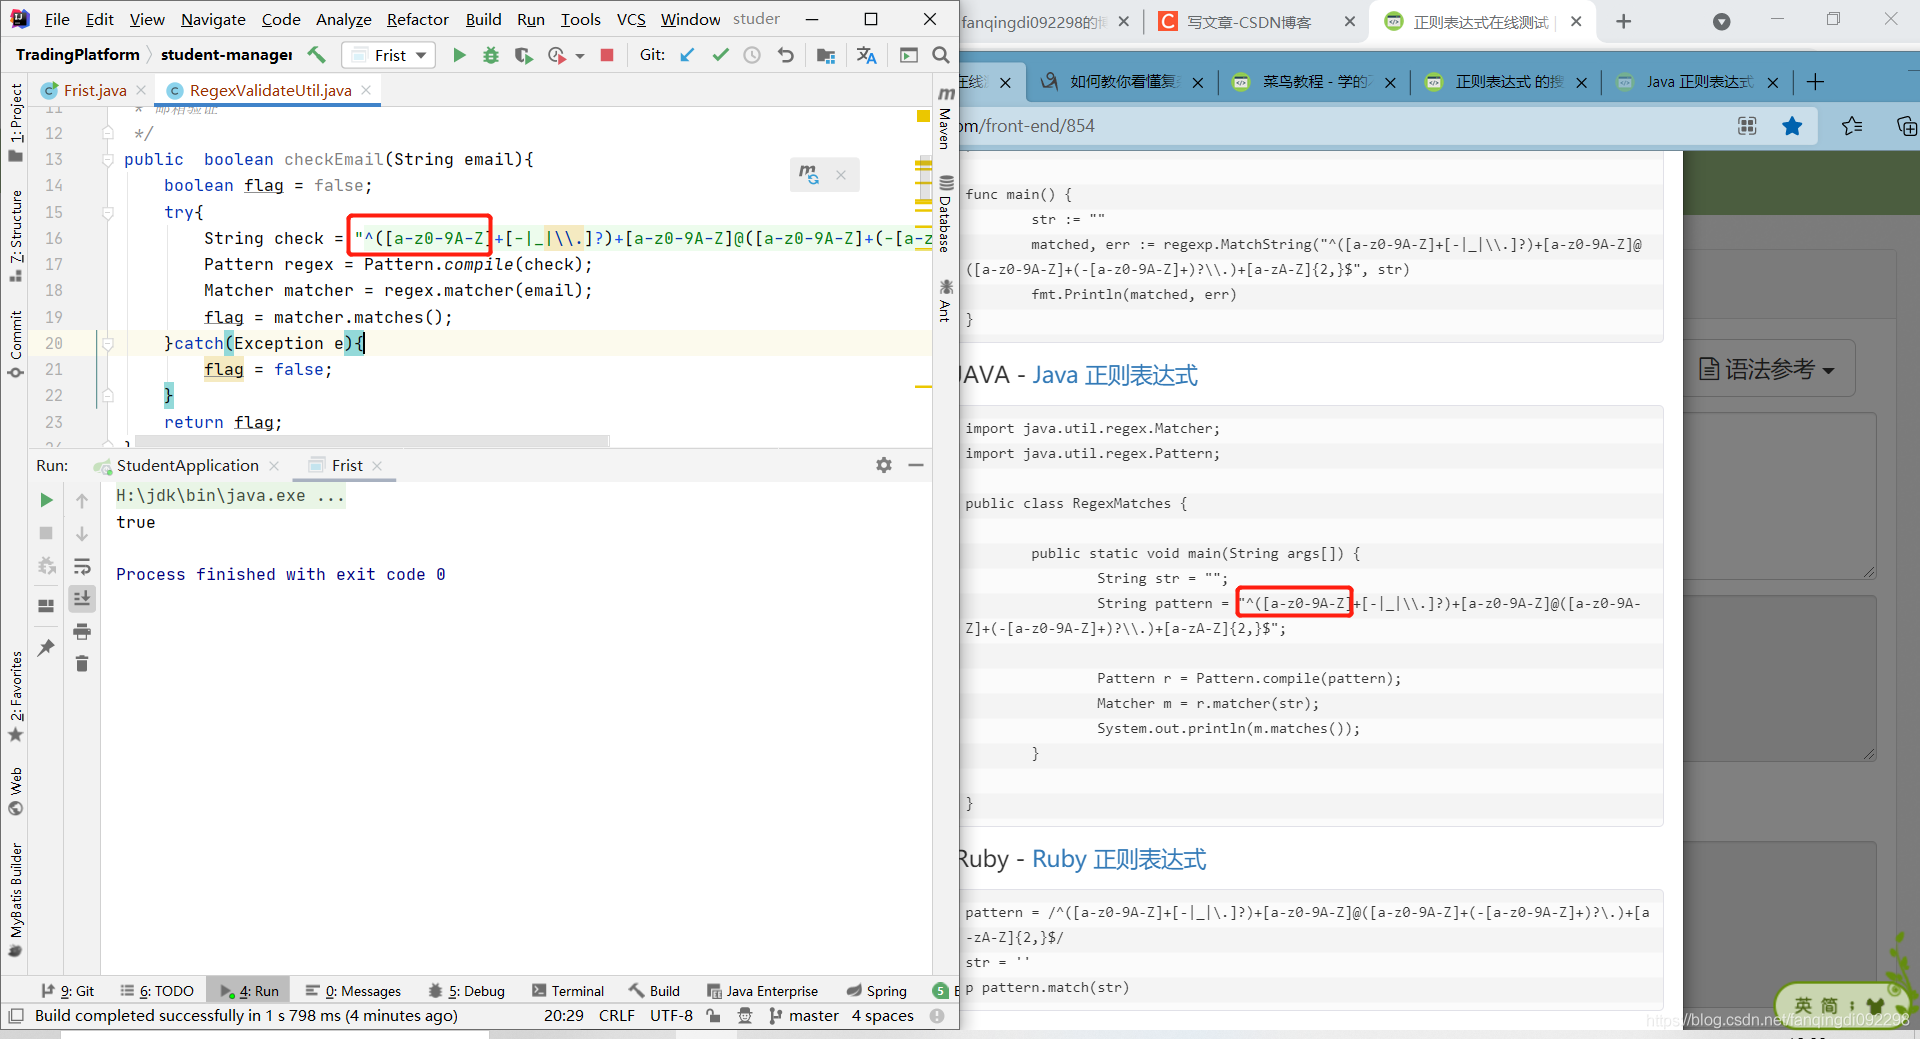Expand the 语法参考 dropdown in browser
The height and width of the screenshot is (1039, 1920).
pos(1768,369)
